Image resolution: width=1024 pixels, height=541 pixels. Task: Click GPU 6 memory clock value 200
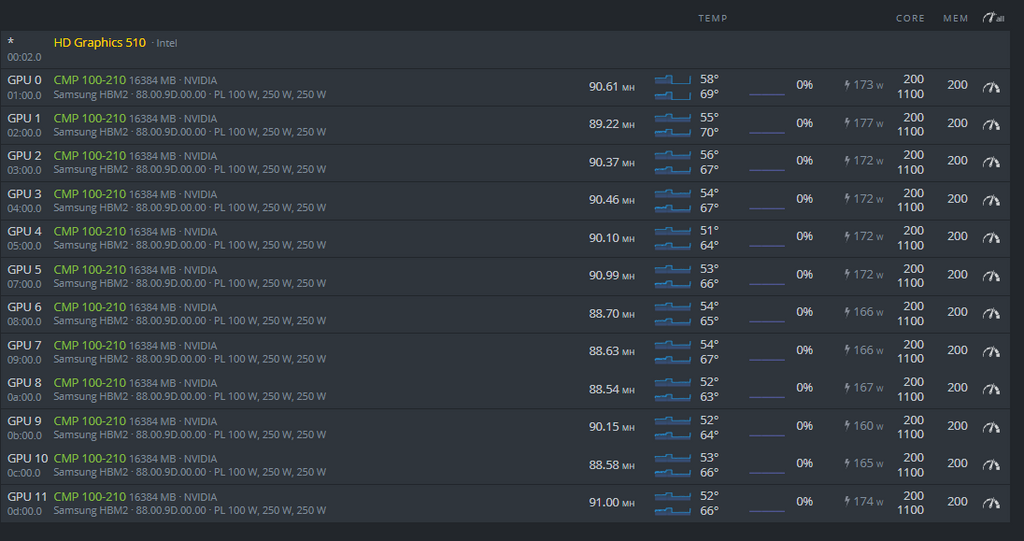coord(957,312)
